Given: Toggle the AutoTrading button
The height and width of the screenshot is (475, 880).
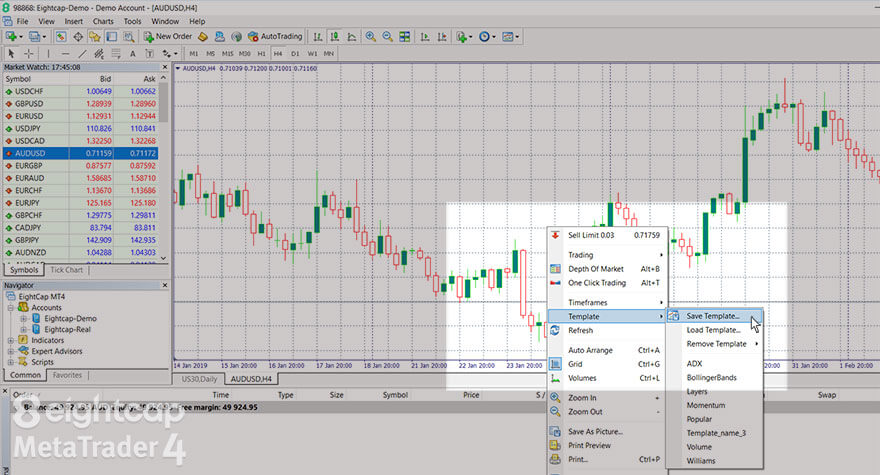Looking at the screenshot, I should click(x=275, y=36).
